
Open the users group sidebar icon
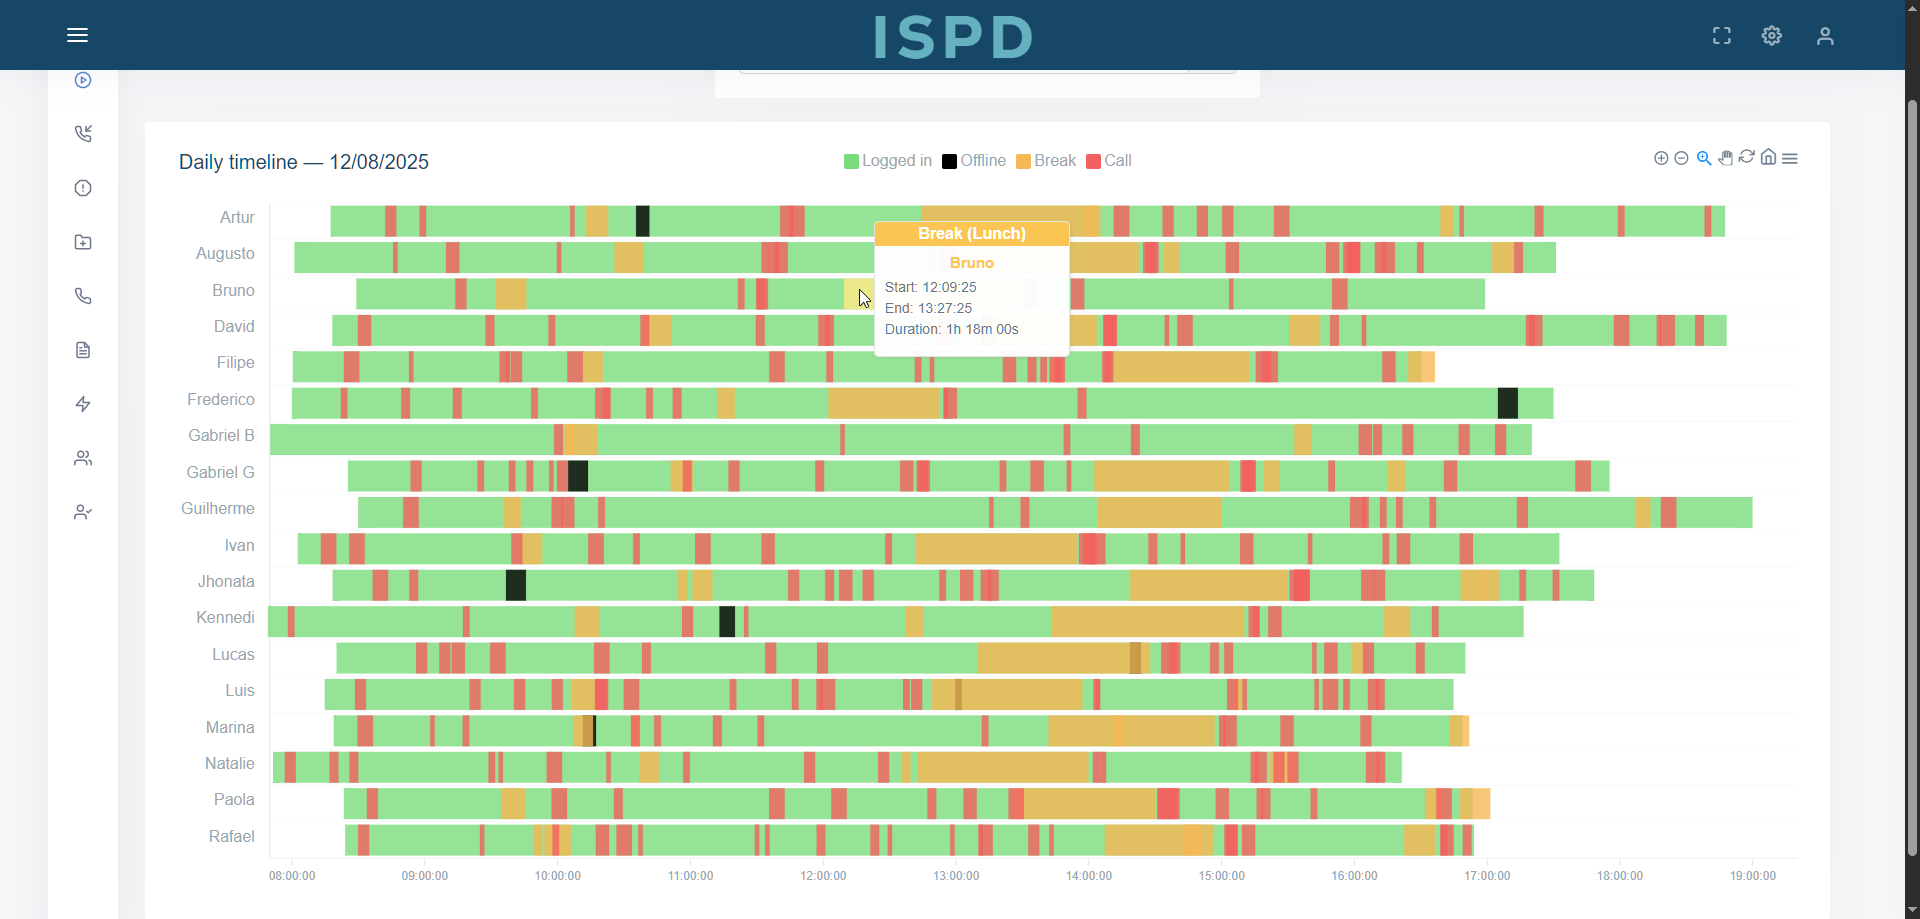click(83, 458)
